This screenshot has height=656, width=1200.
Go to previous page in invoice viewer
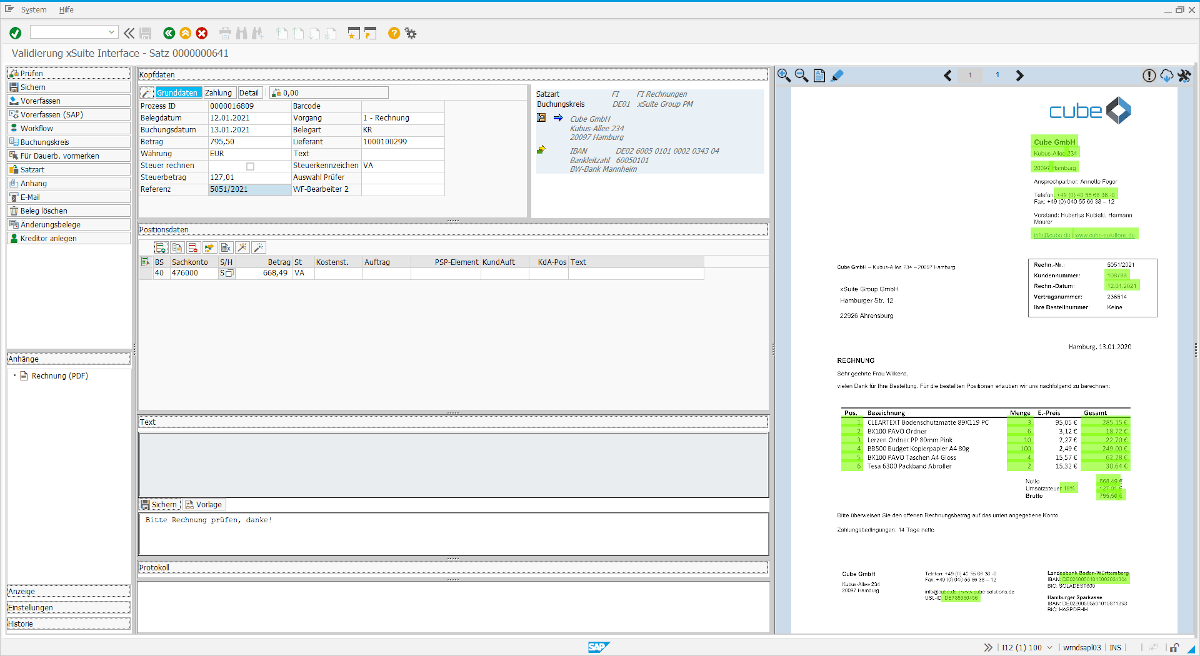[948, 75]
